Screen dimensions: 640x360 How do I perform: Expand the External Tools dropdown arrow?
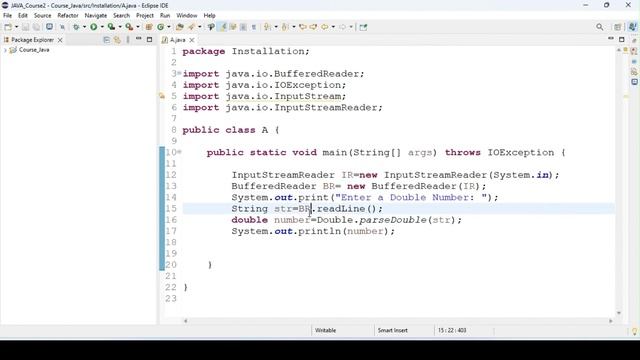tap(138, 27)
